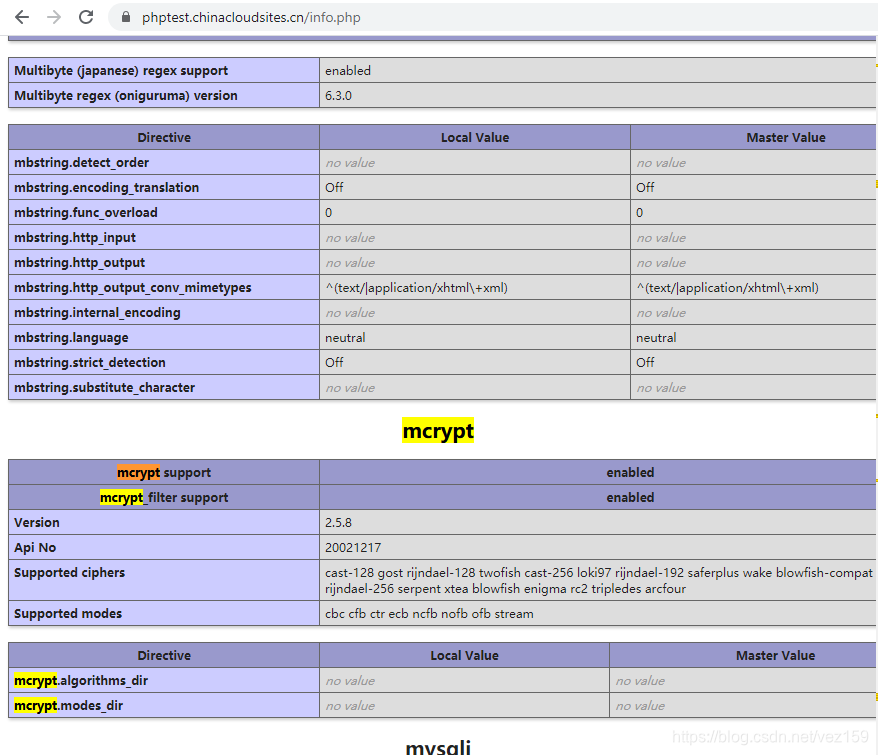878x755 pixels.
Task: Click the mysqli section heading
Action: pos(437,747)
